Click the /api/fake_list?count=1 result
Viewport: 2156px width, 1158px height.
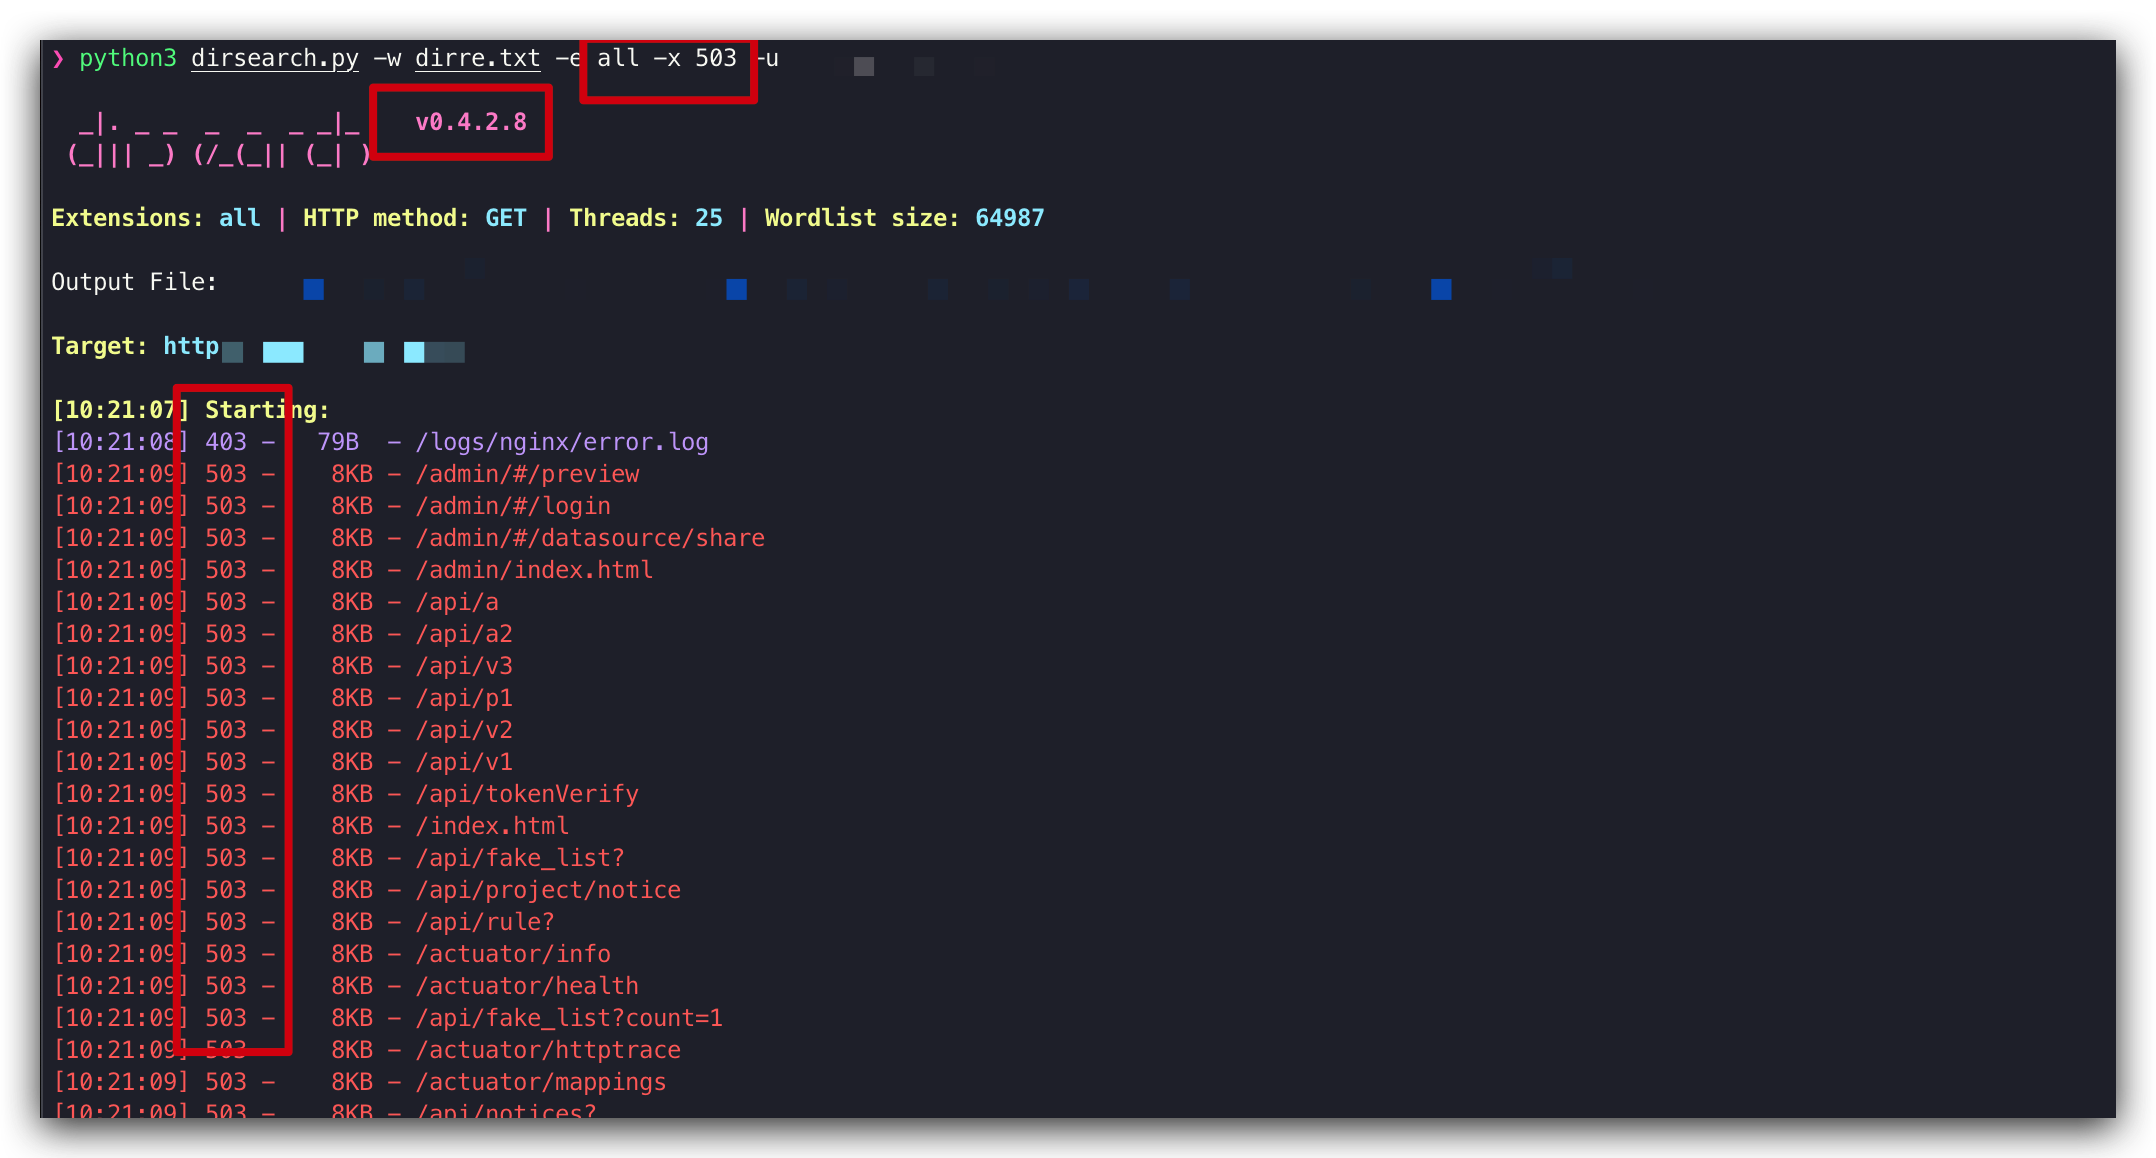tap(569, 1017)
